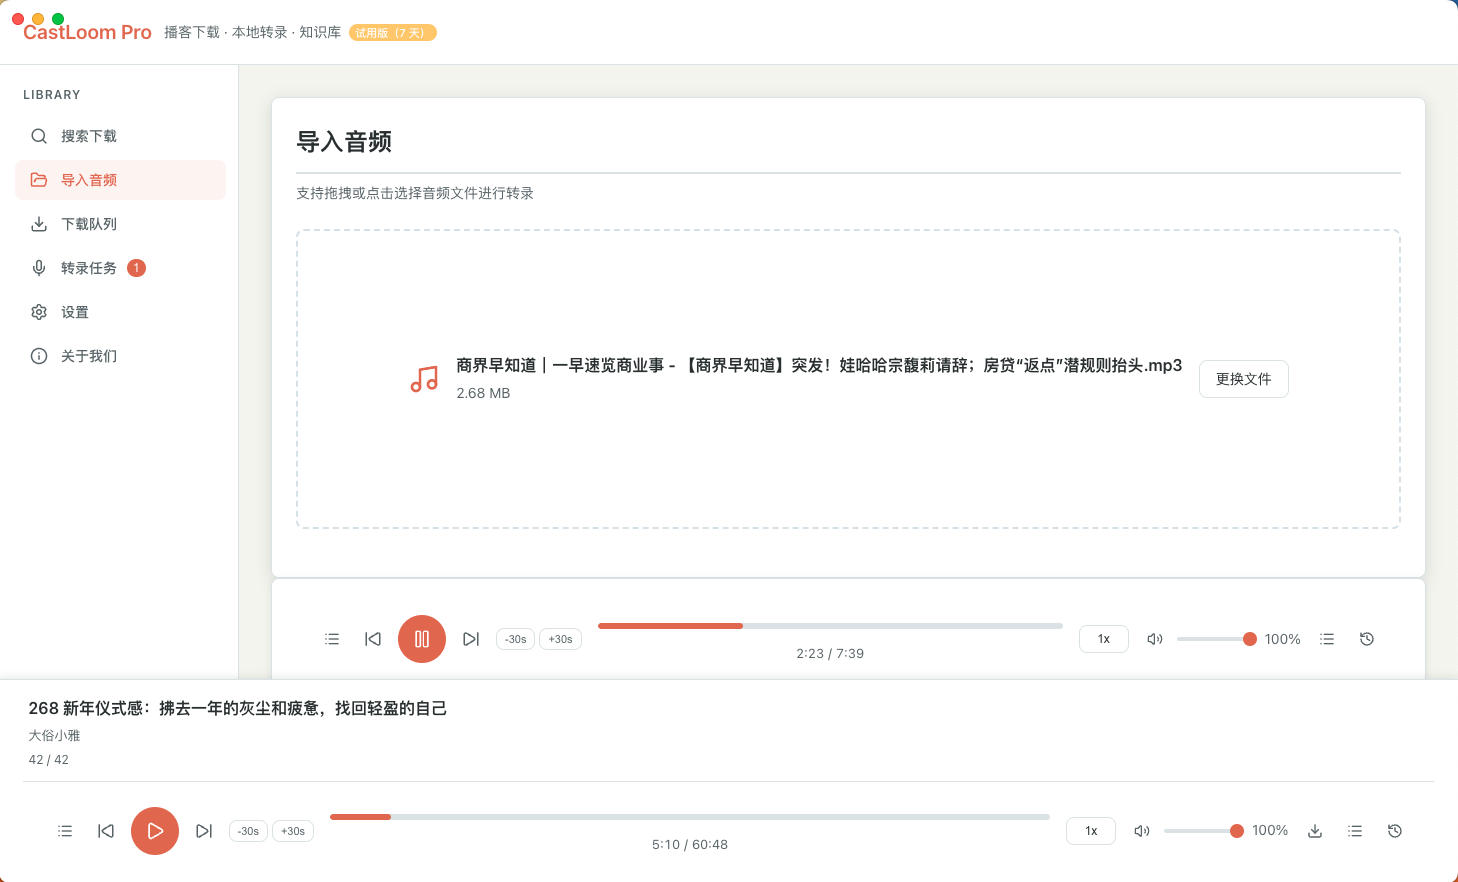Click the 关于我们 info icon
Viewport: 1458px width, 882px height.
(38, 356)
